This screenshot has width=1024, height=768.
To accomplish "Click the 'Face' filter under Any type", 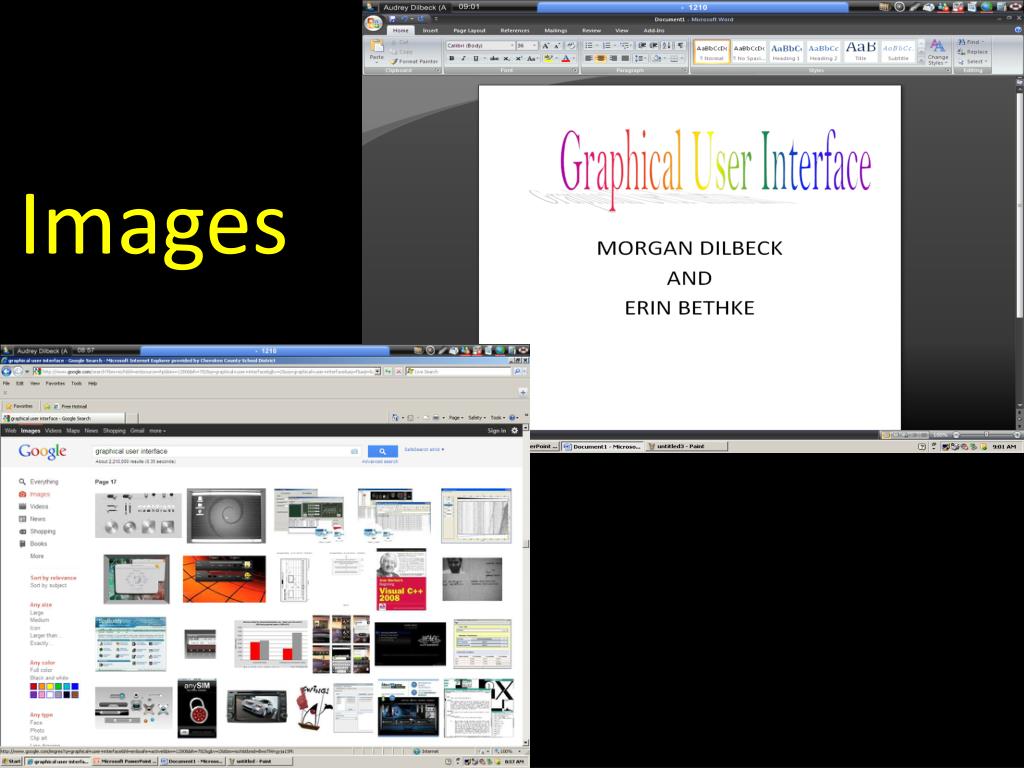I will pos(36,723).
